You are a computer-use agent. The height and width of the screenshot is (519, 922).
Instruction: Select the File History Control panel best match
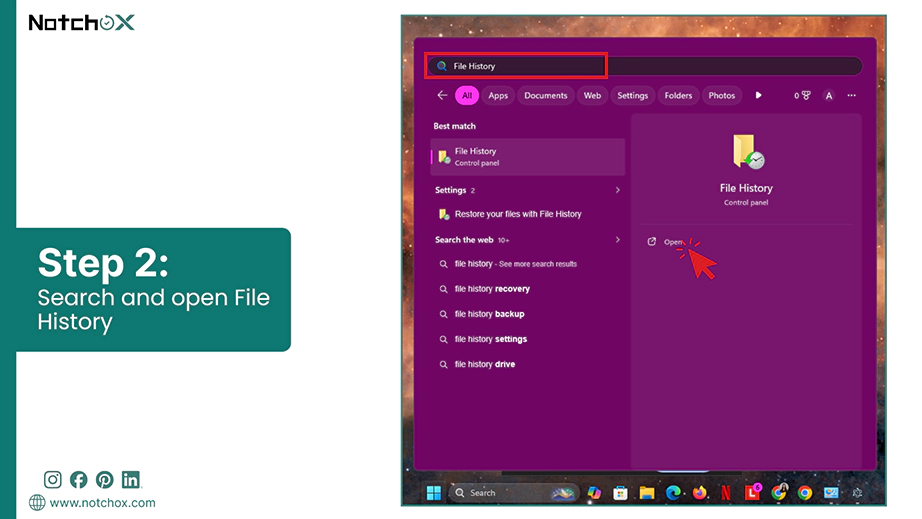527,157
